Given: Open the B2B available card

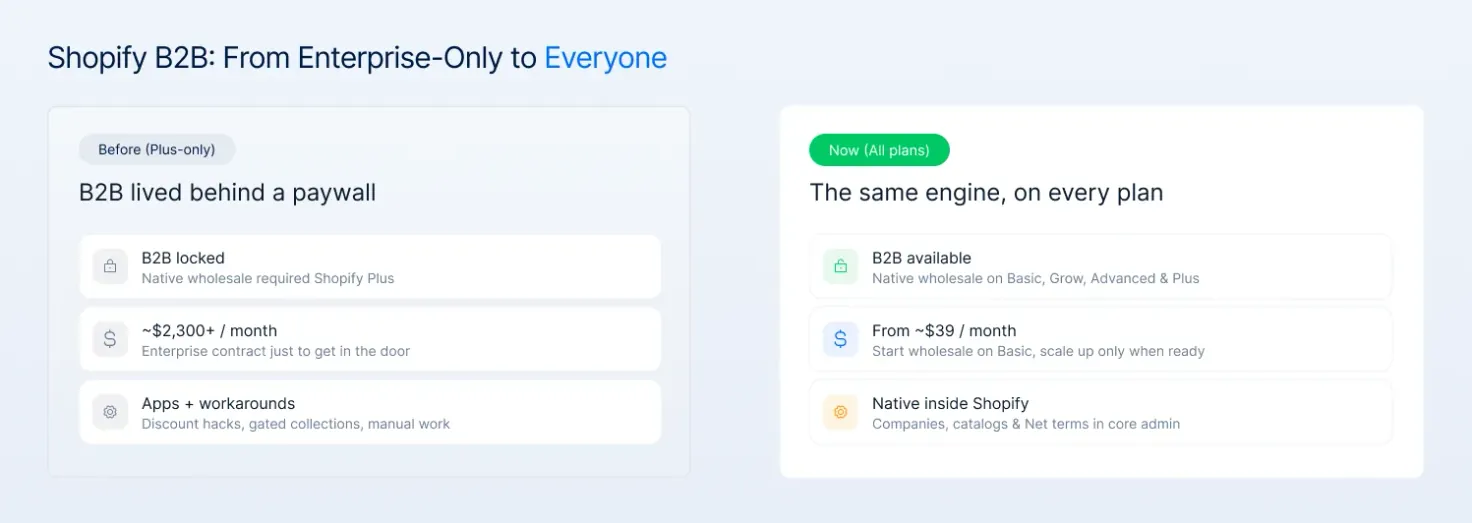Looking at the screenshot, I should 1100,267.
